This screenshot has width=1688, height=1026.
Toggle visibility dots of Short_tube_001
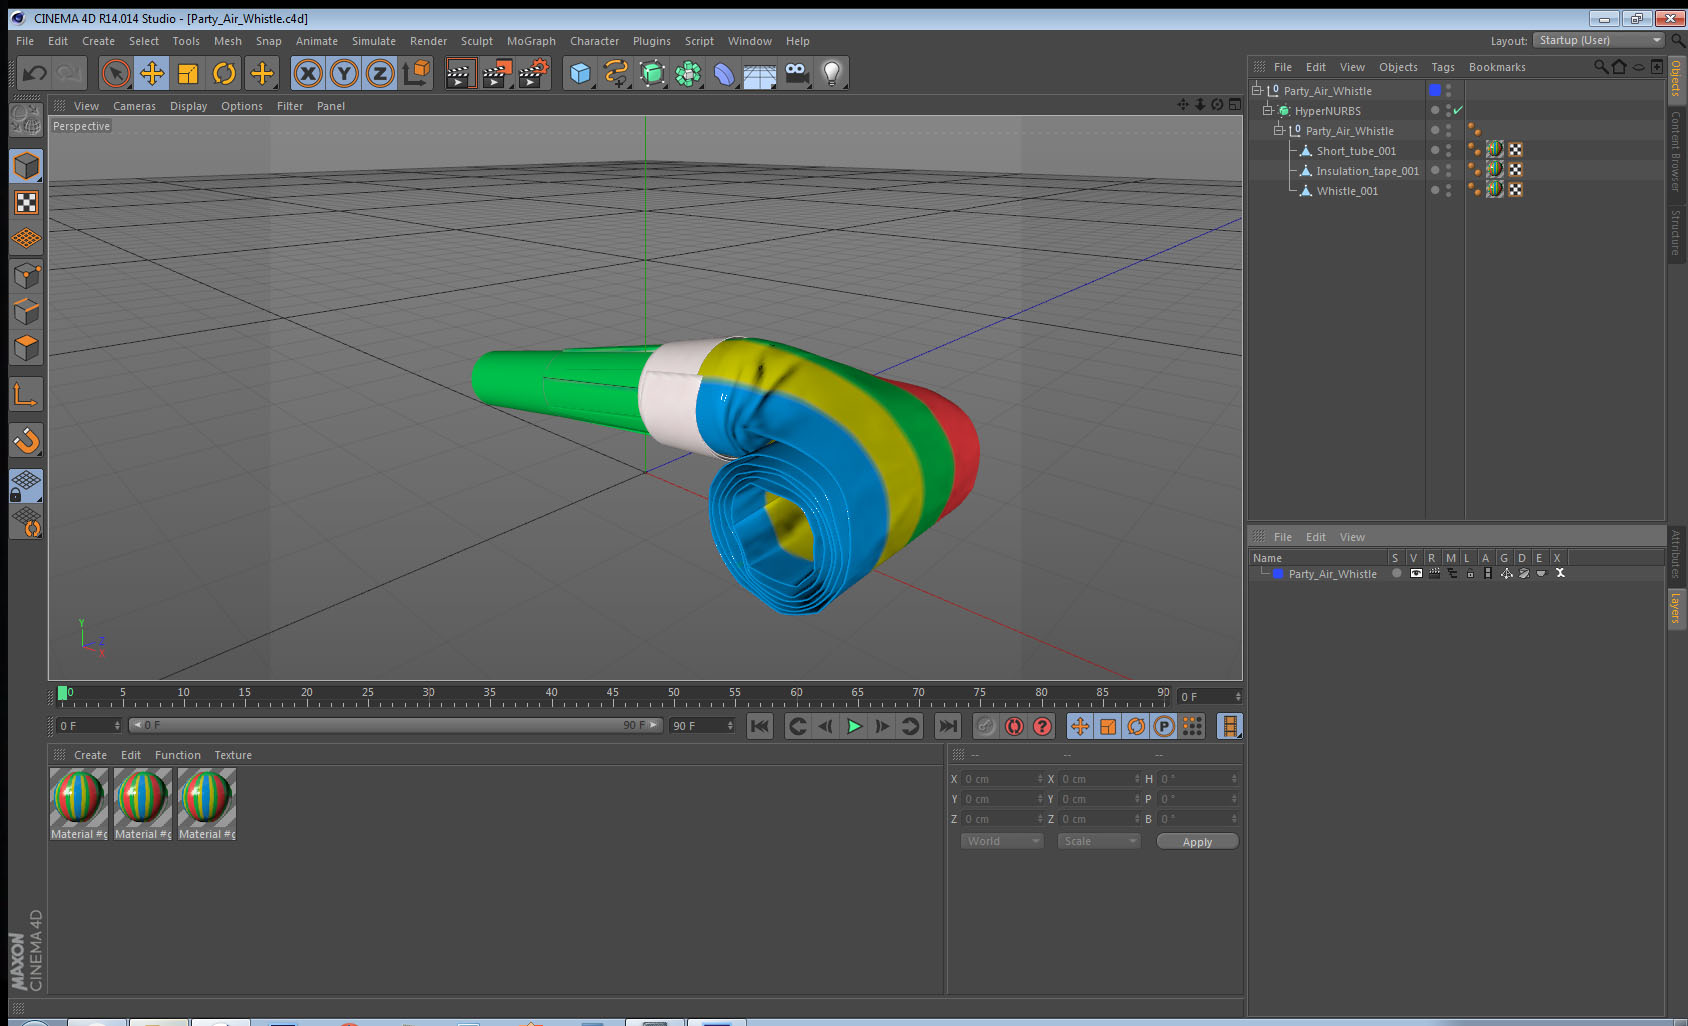(x=1448, y=150)
